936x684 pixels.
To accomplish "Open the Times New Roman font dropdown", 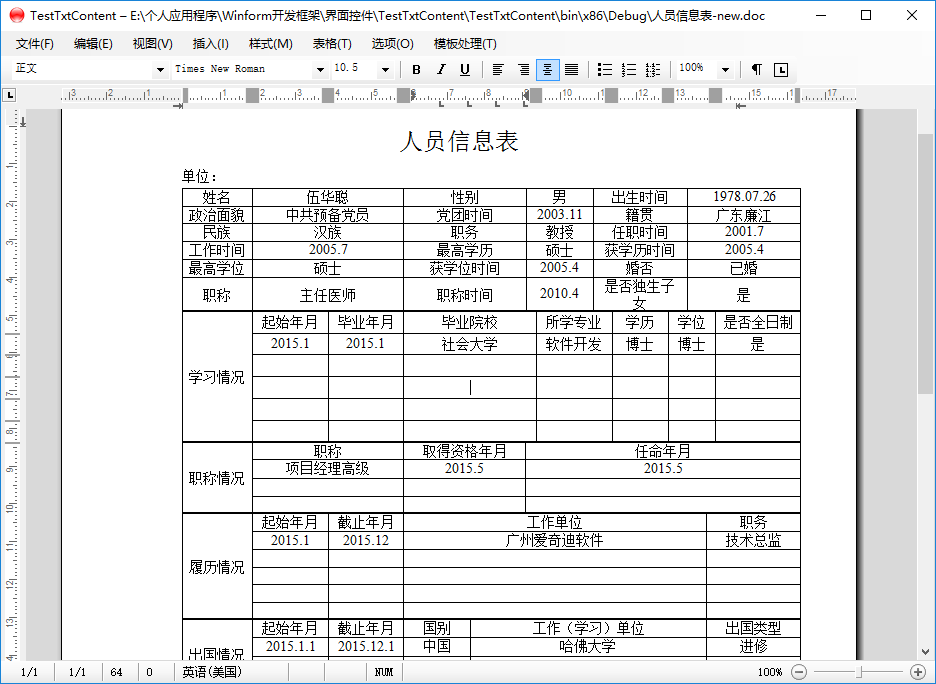I will [x=321, y=70].
